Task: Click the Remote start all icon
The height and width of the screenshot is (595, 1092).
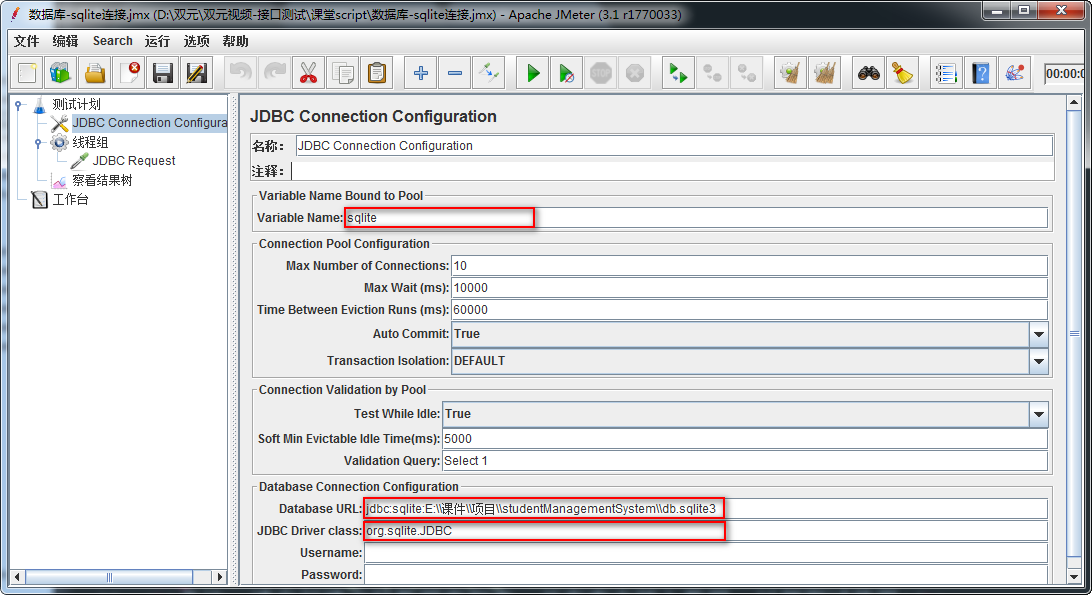Action: point(678,73)
